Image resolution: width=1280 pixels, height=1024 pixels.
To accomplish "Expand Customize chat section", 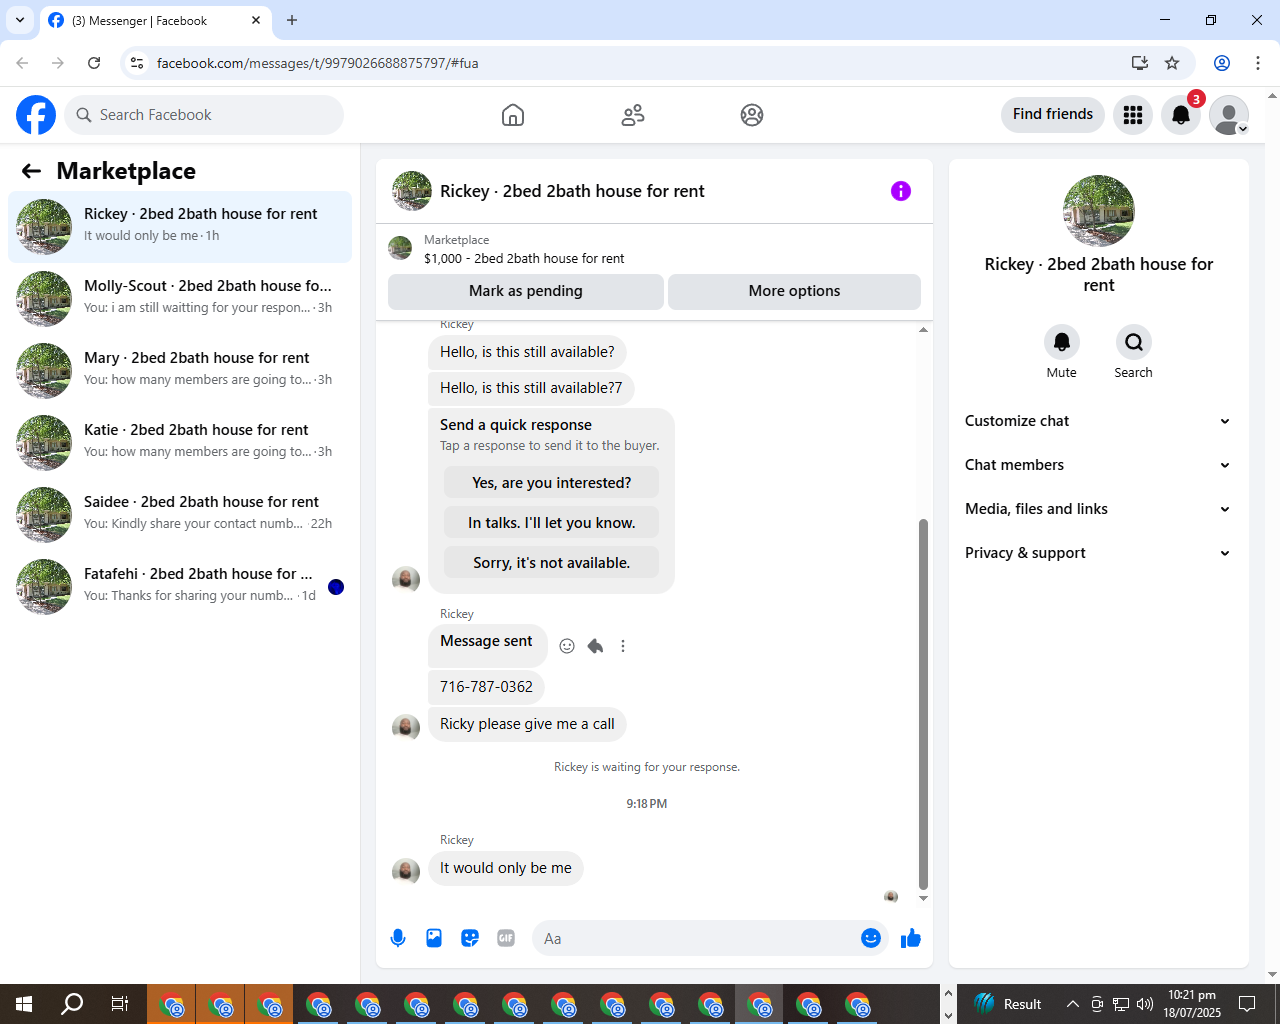I will pos(1098,421).
